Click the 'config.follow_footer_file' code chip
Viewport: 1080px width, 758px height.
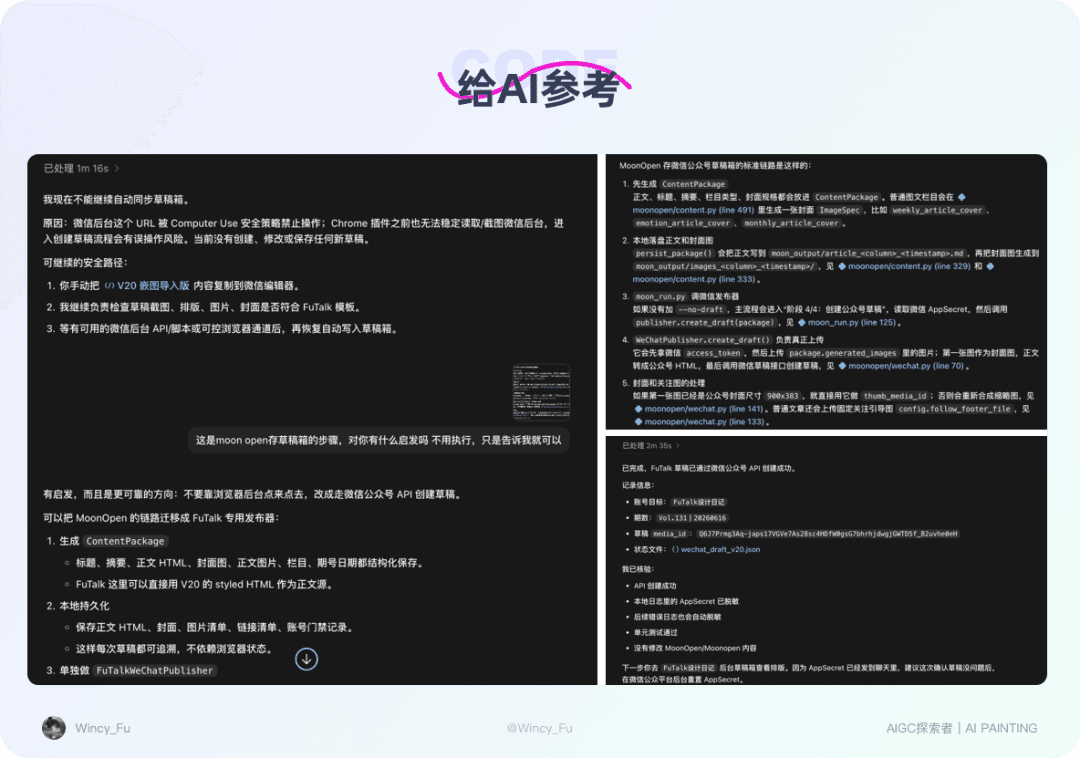(954, 409)
